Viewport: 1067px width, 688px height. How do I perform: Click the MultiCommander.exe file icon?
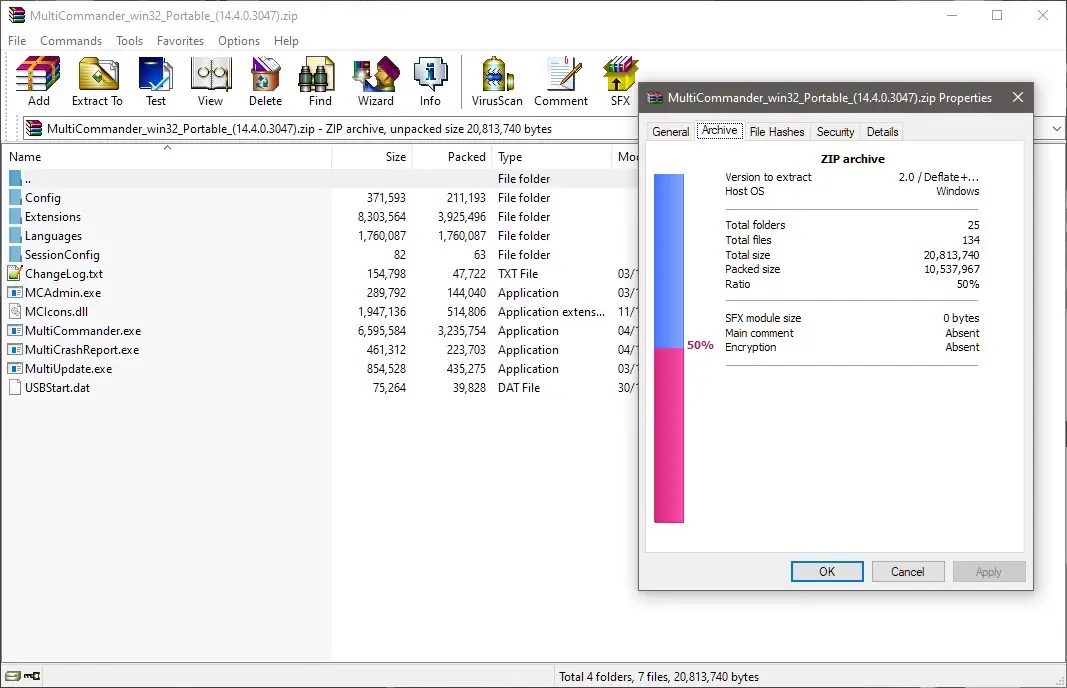point(15,331)
